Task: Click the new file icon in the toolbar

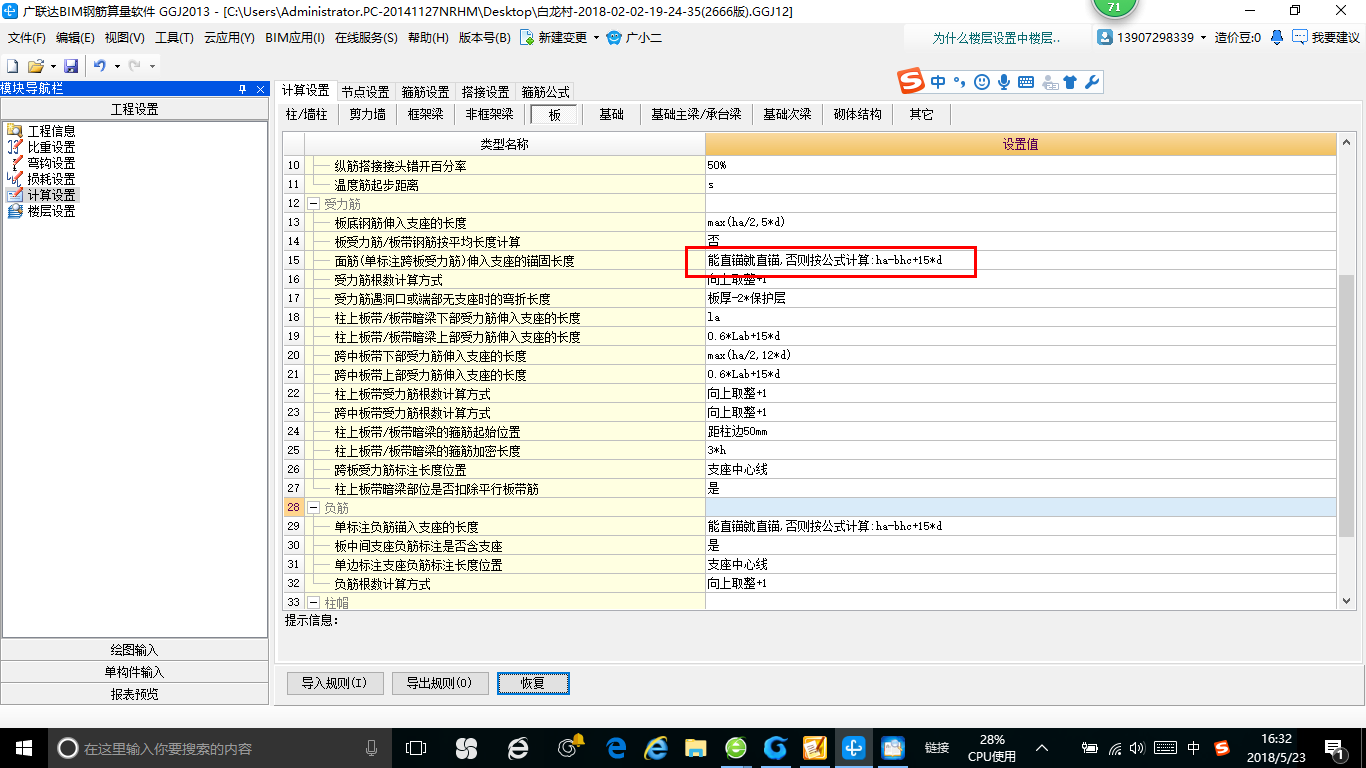Action: (x=12, y=66)
